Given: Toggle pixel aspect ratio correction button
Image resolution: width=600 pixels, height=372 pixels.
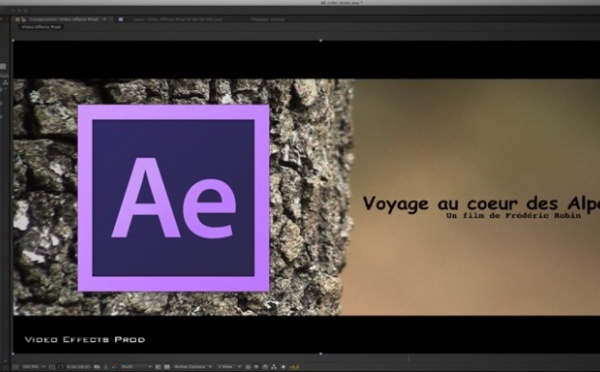Looking at the screenshot, I should pyautogui.click(x=248, y=367).
